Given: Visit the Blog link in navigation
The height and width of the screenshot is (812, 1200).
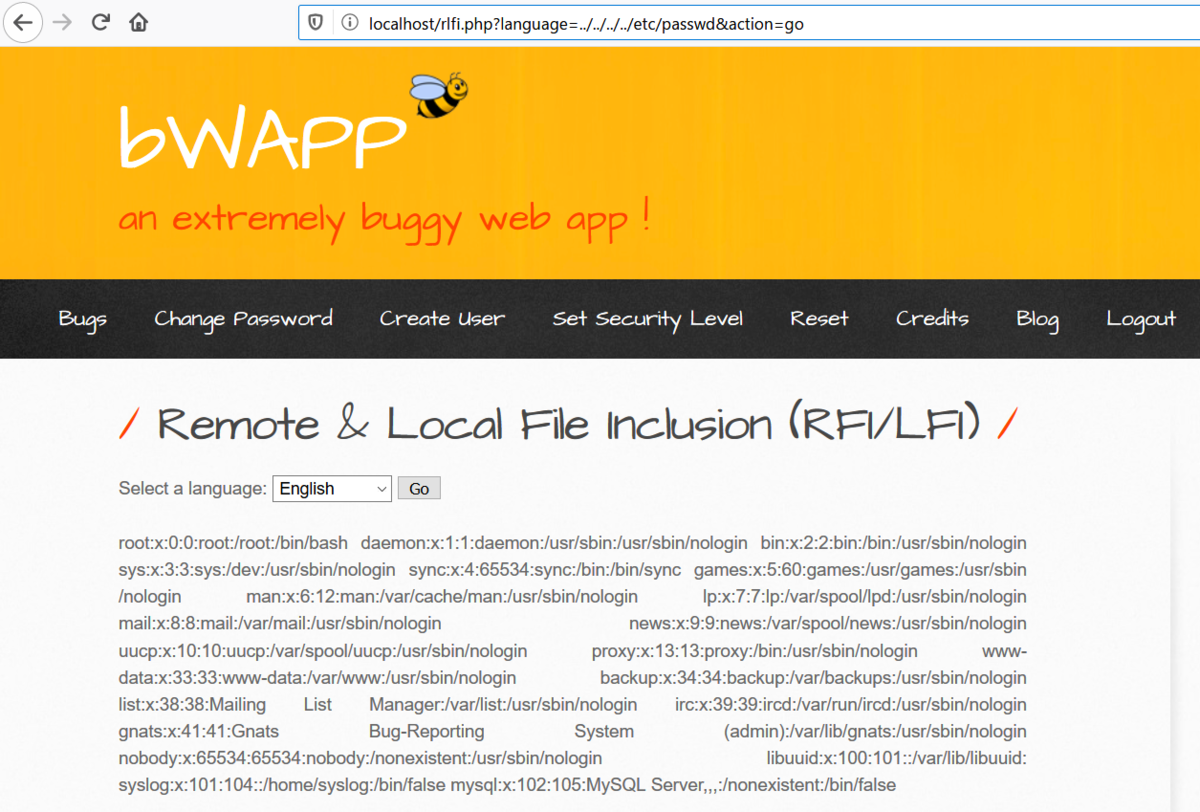Looking at the screenshot, I should coord(1037,319).
